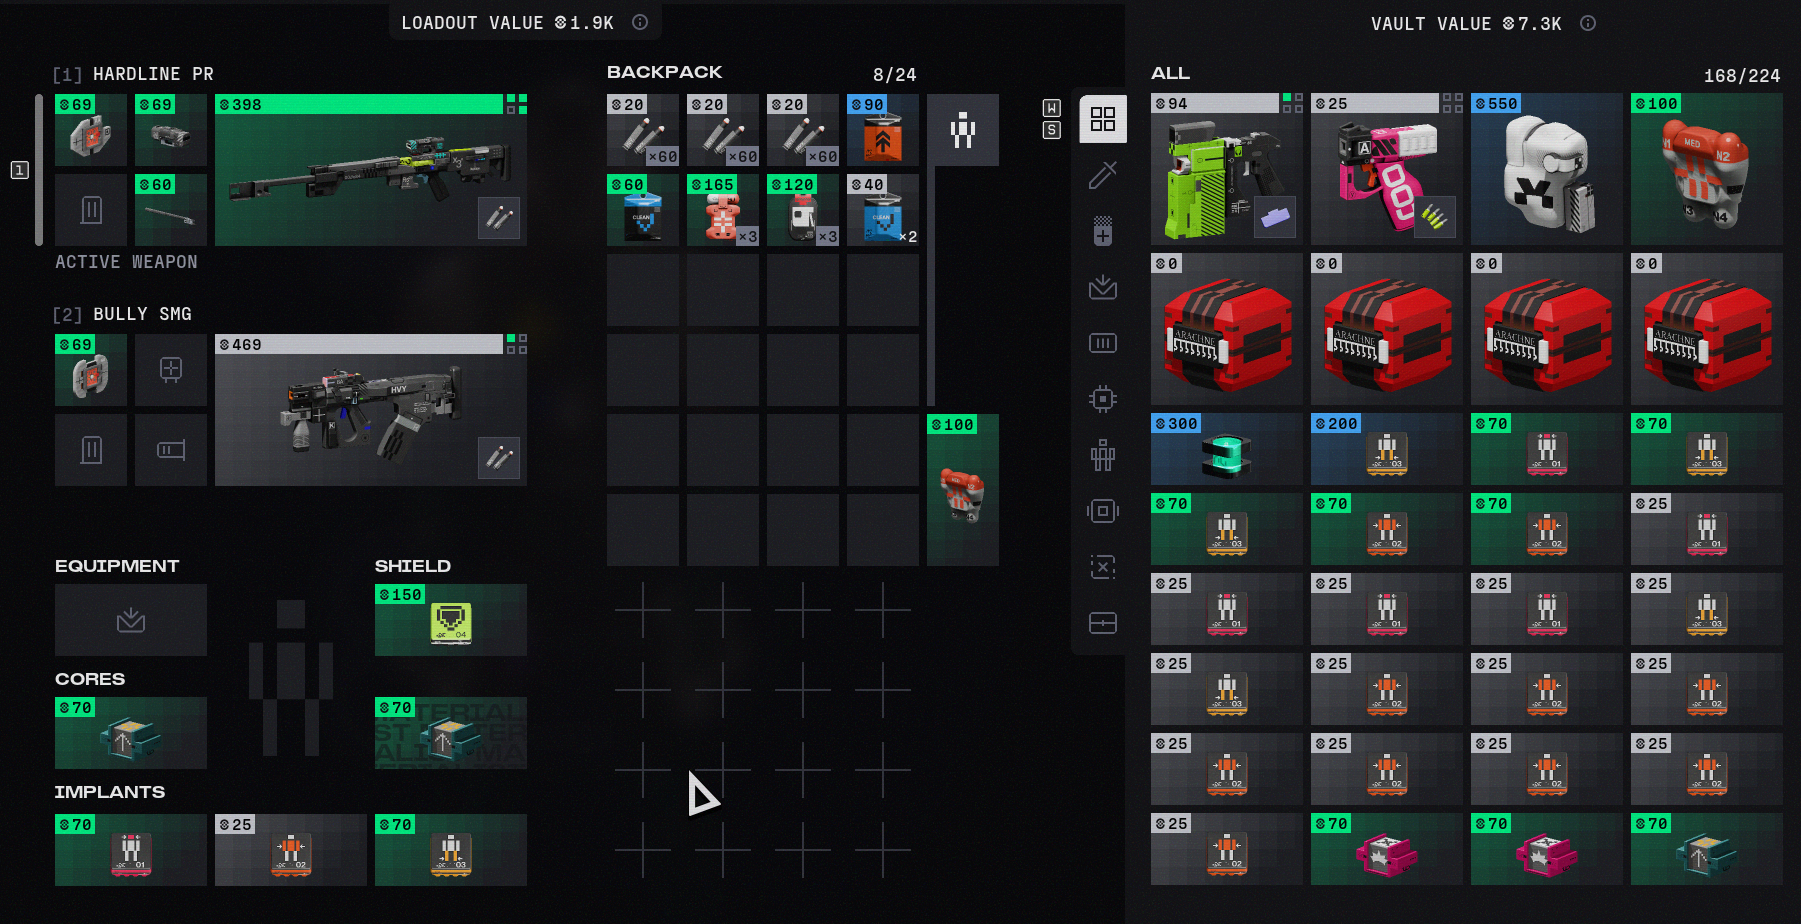Select the equipped implant worth 25

(x=291, y=850)
